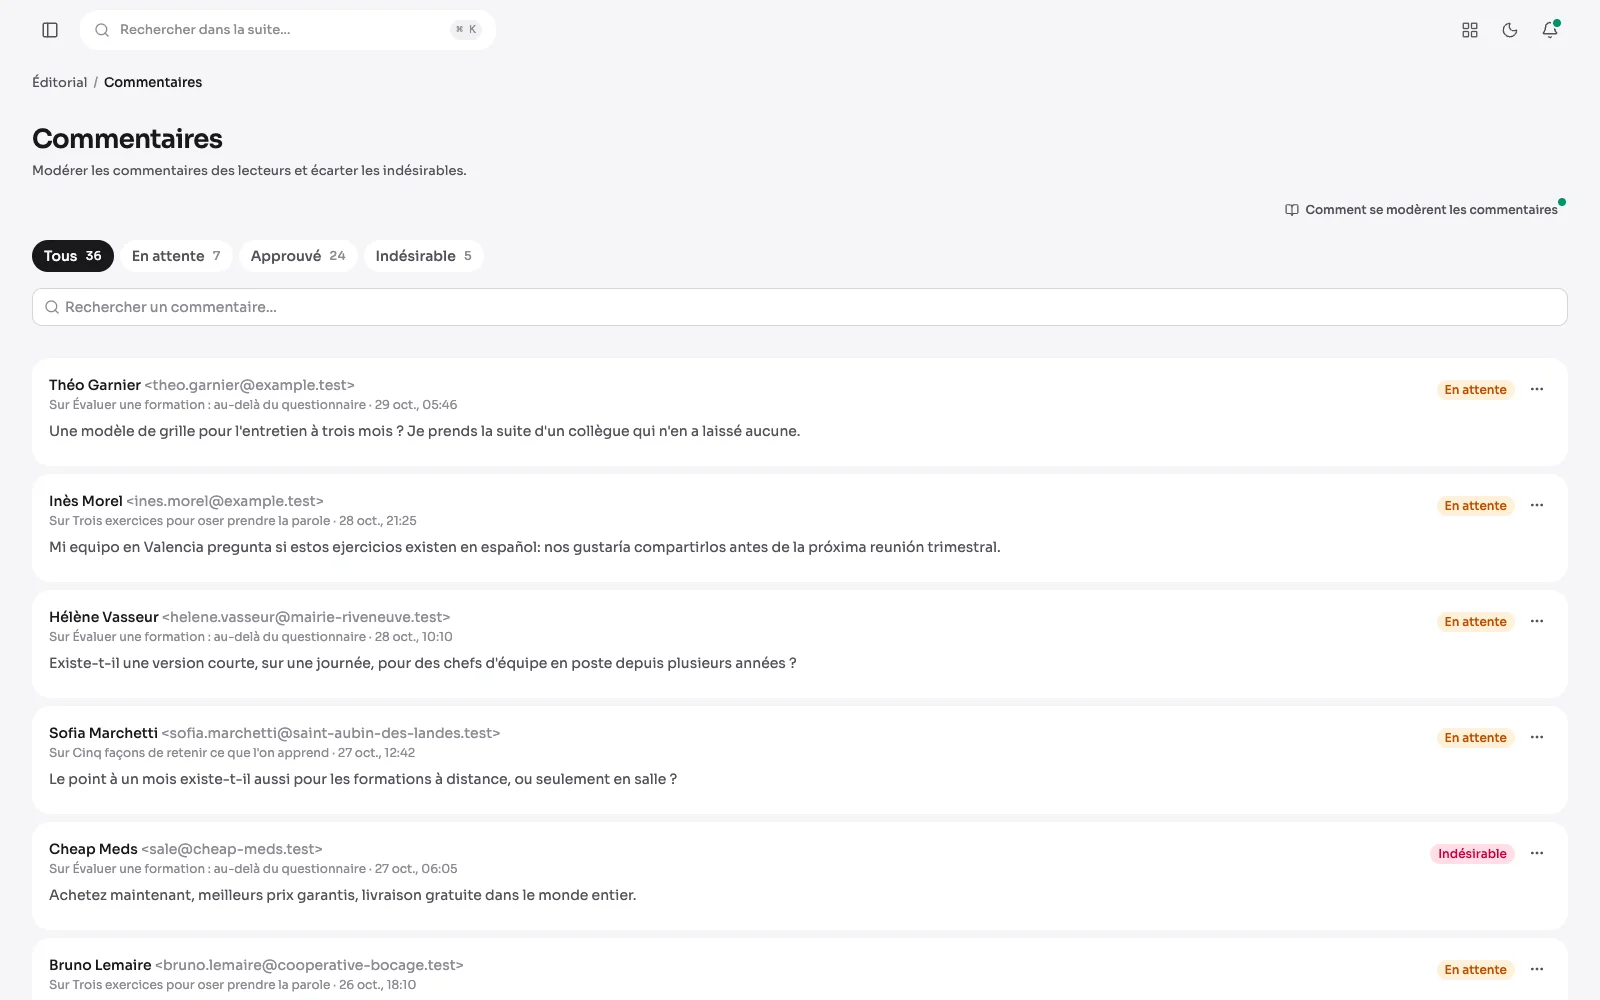Click Inès Morel's En attente badge
1600x1000 pixels.
click(x=1475, y=506)
